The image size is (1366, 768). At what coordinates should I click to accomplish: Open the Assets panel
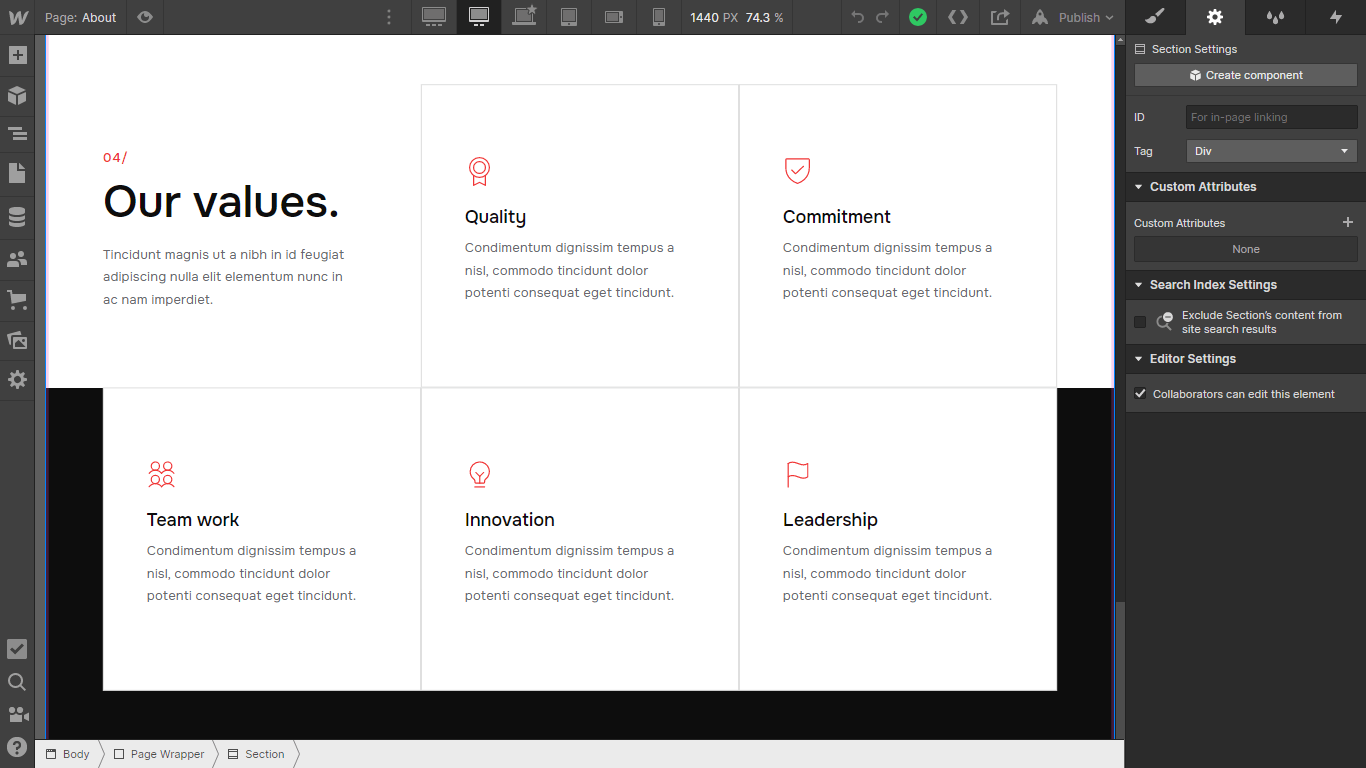[x=17, y=340]
